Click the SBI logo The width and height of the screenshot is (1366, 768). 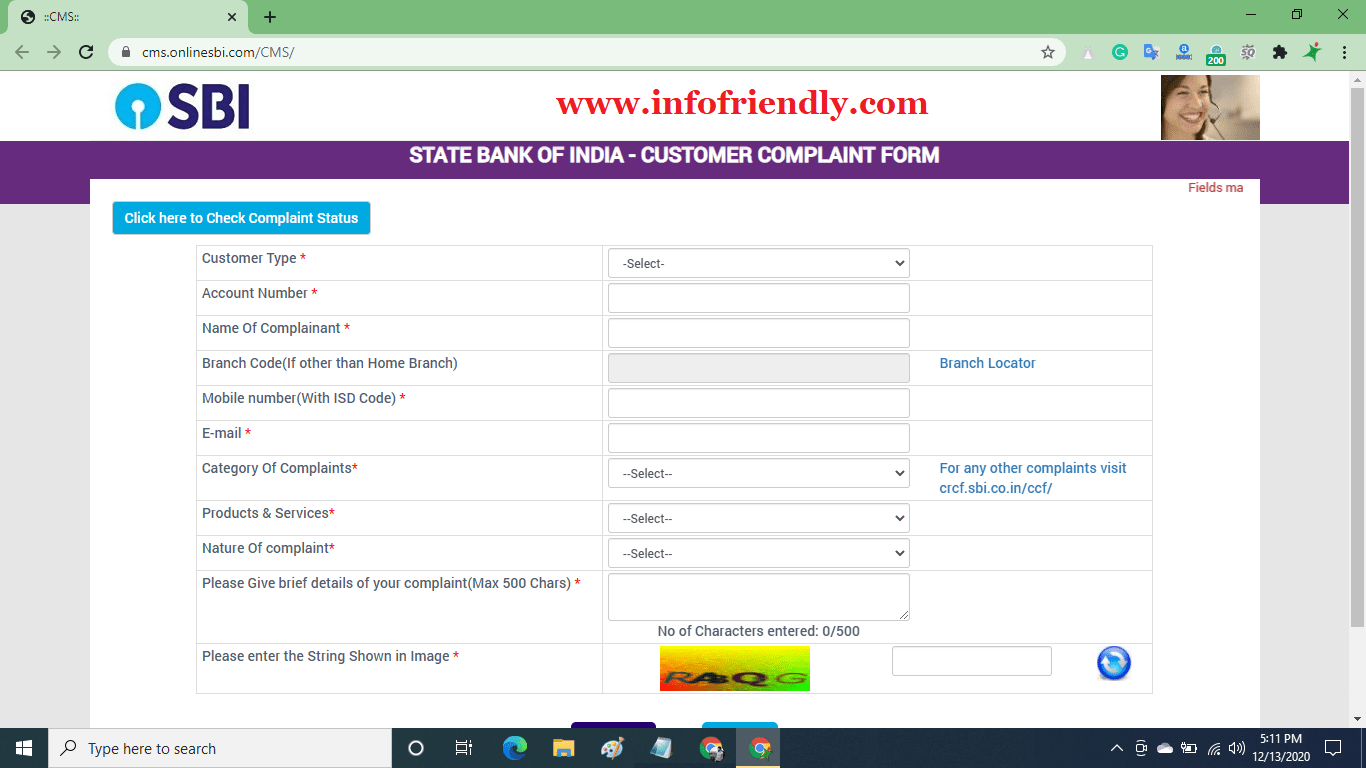point(182,105)
